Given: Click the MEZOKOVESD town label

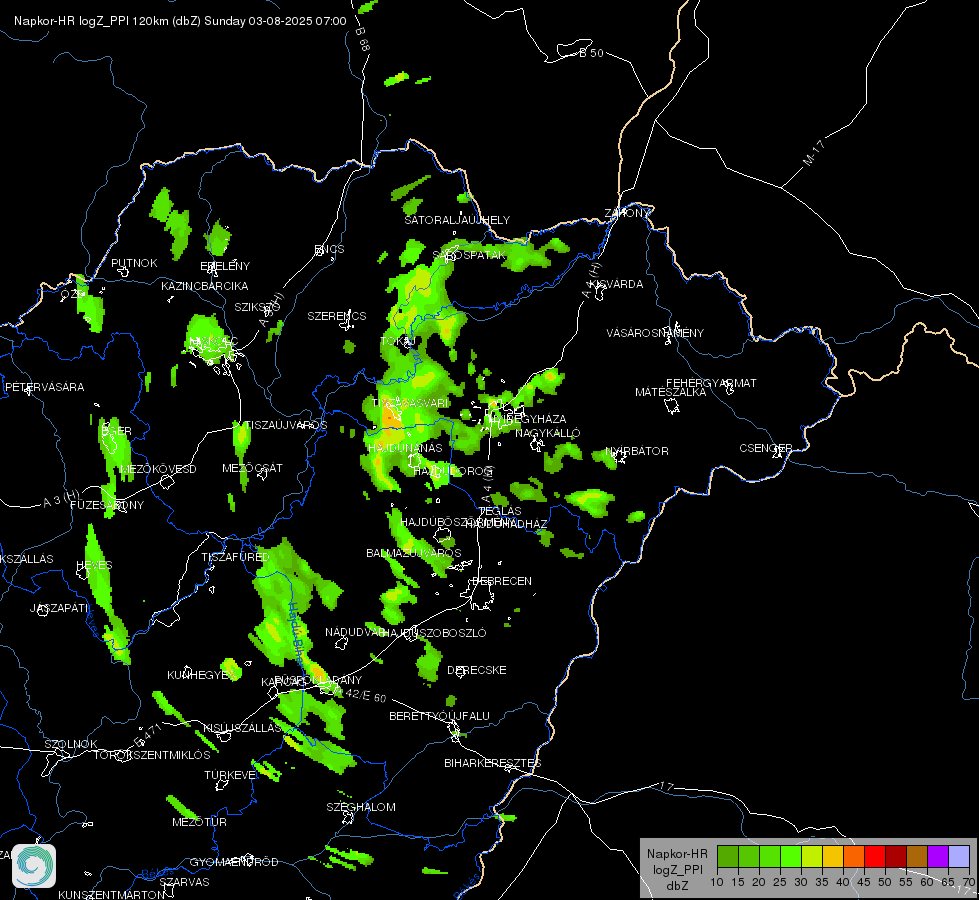Looking at the screenshot, I should point(158,469).
